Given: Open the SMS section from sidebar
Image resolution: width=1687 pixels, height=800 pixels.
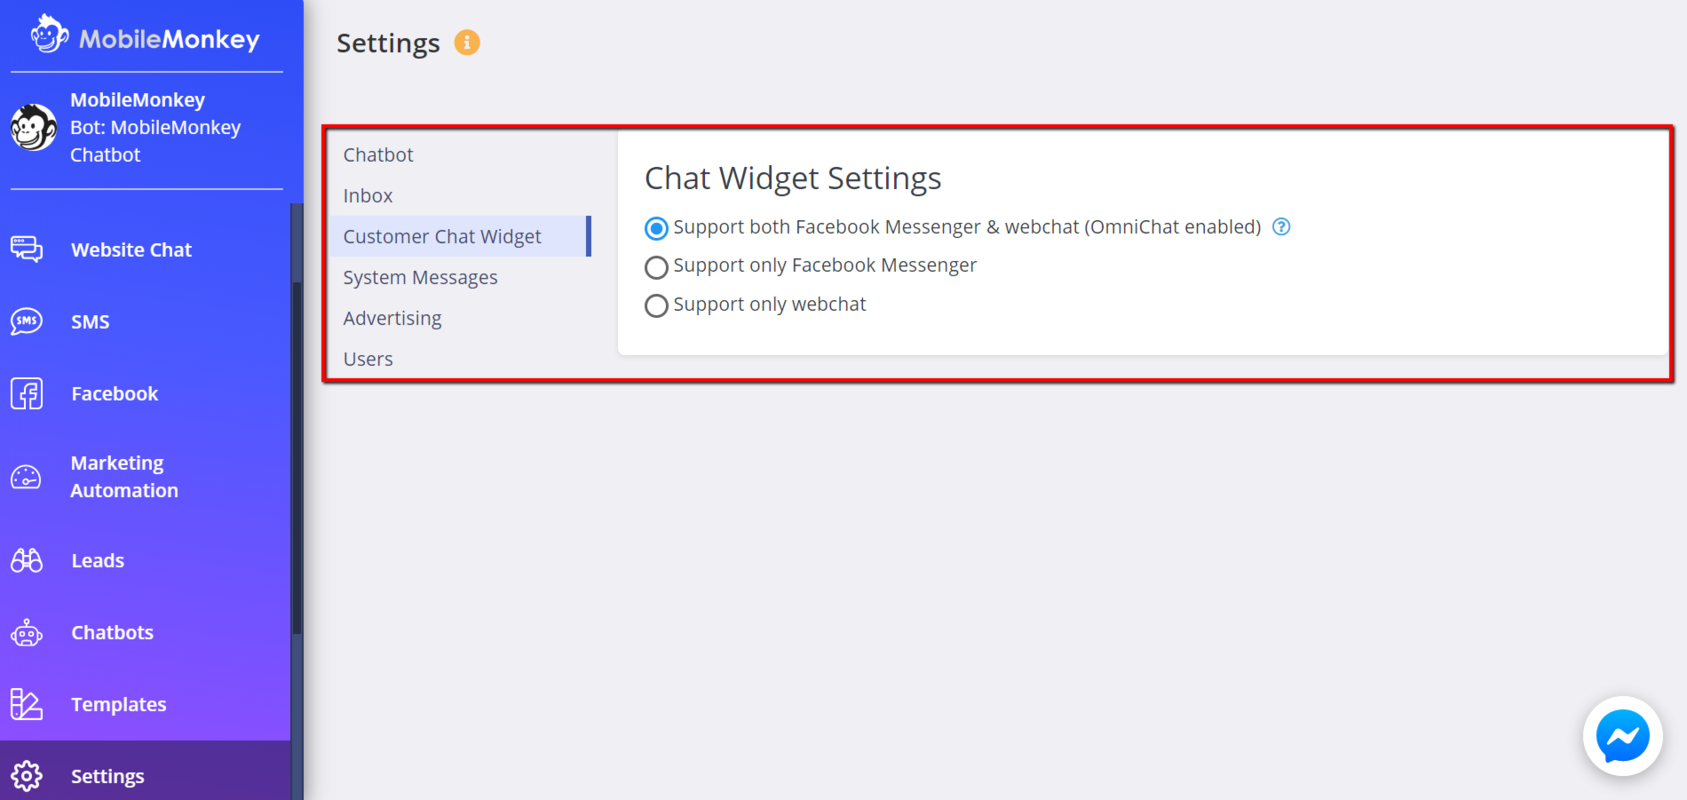Looking at the screenshot, I should pyautogui.click(x=26, y=321).
